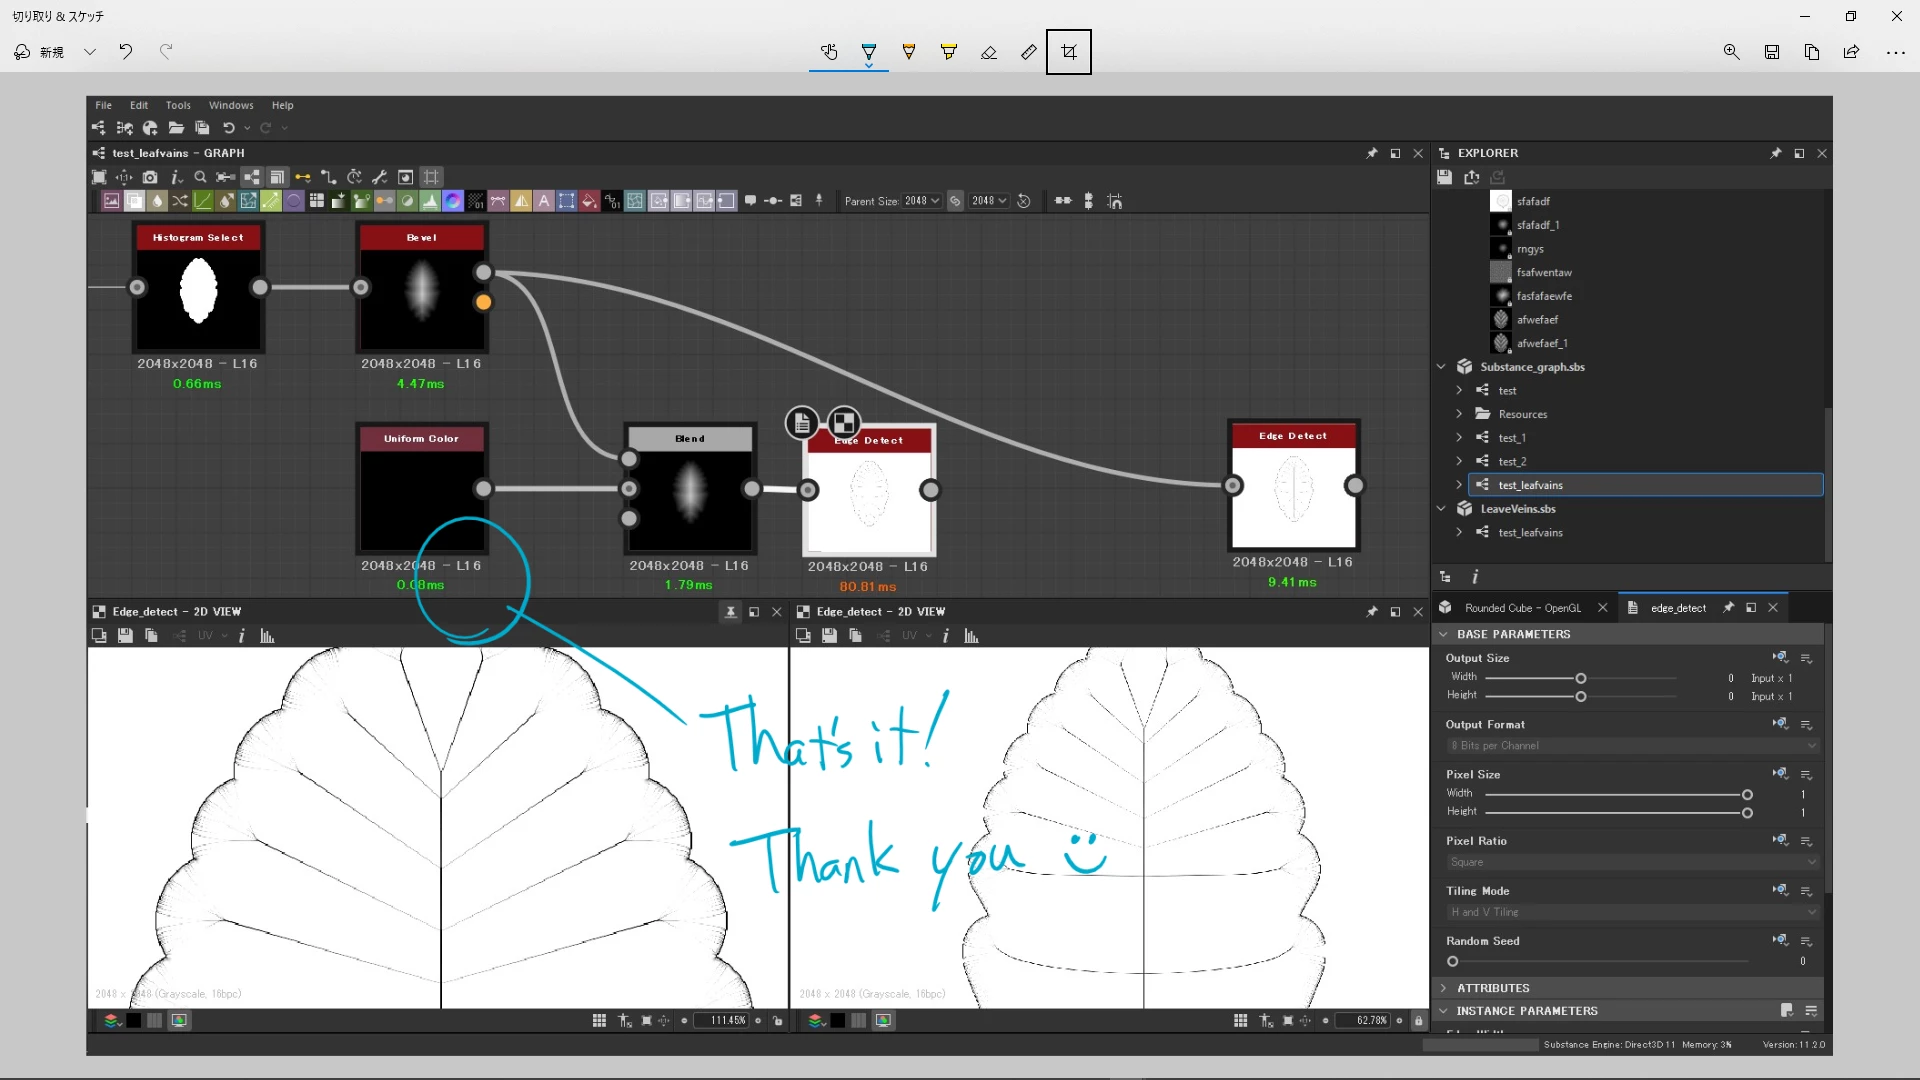Undo the last ink stroke
This screenshot has height=1080, width=1920.
click(x=126, y=52)
